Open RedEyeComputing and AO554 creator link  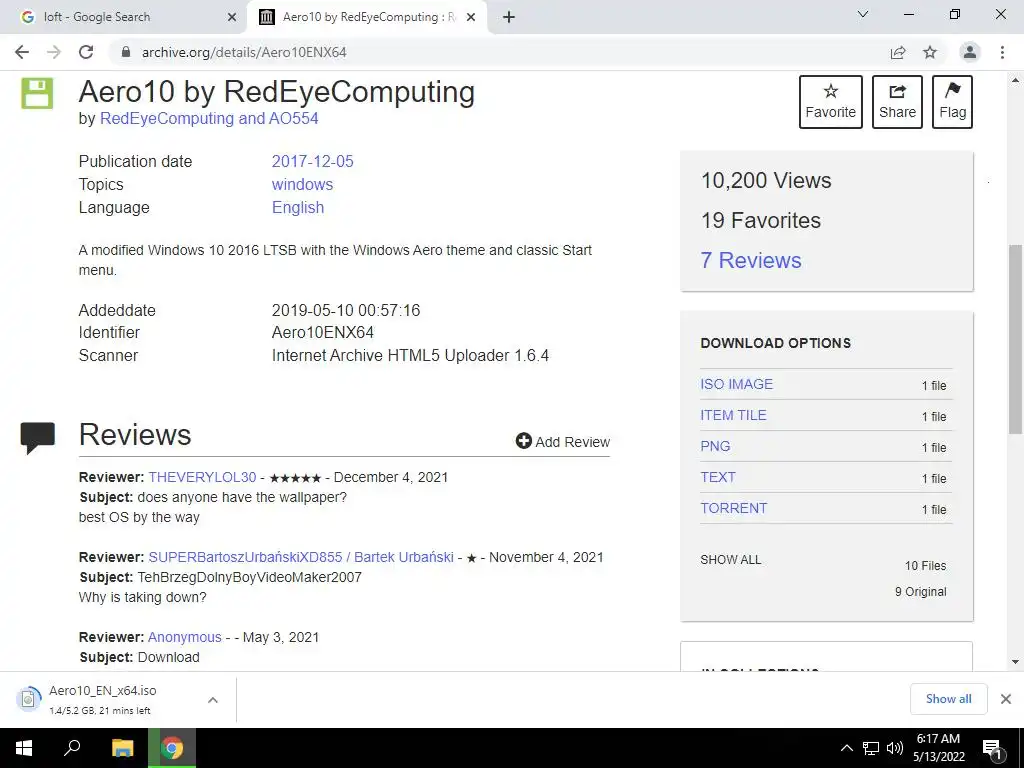tap(209, 119)
